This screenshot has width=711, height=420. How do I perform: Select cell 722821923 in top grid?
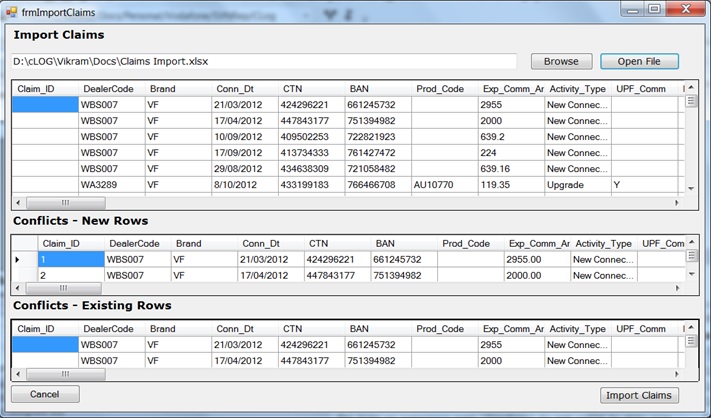[x=378, y=137]
